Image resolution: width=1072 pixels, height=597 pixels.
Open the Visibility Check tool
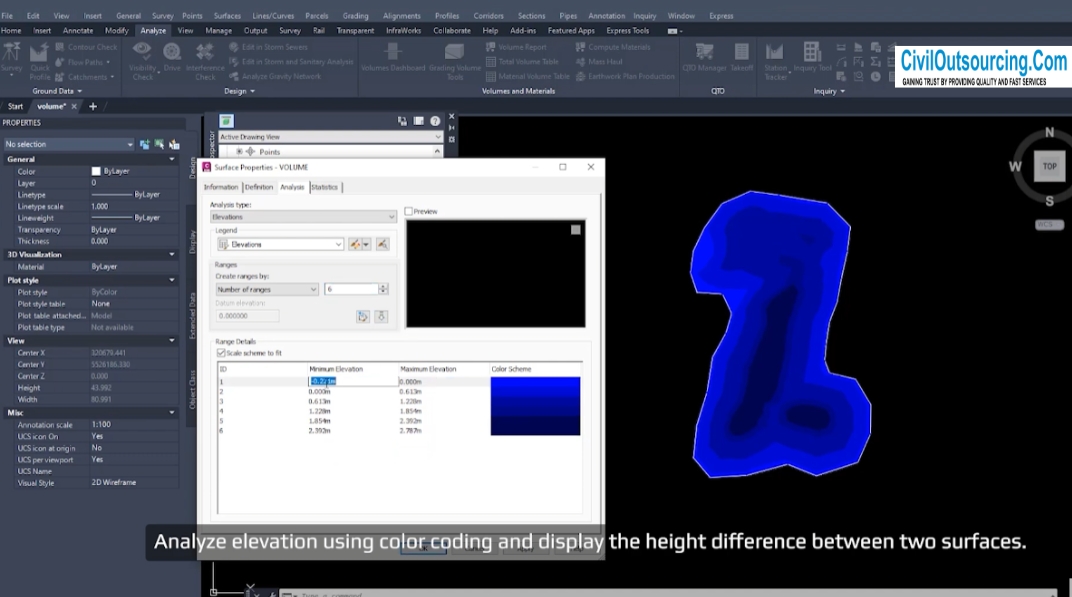142,61
